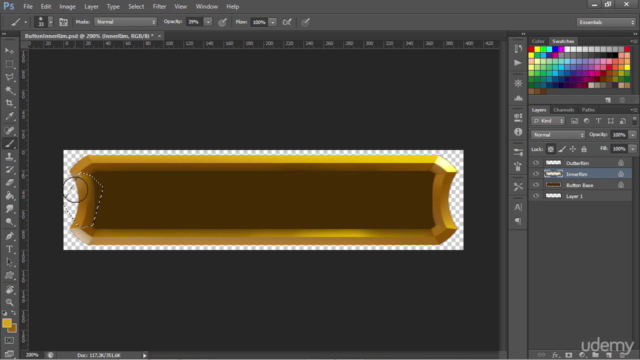Image resolution: width=640 pixels, height=360 pixels.
Task: Select the History Brush tool
Action: tap(9, 170)
